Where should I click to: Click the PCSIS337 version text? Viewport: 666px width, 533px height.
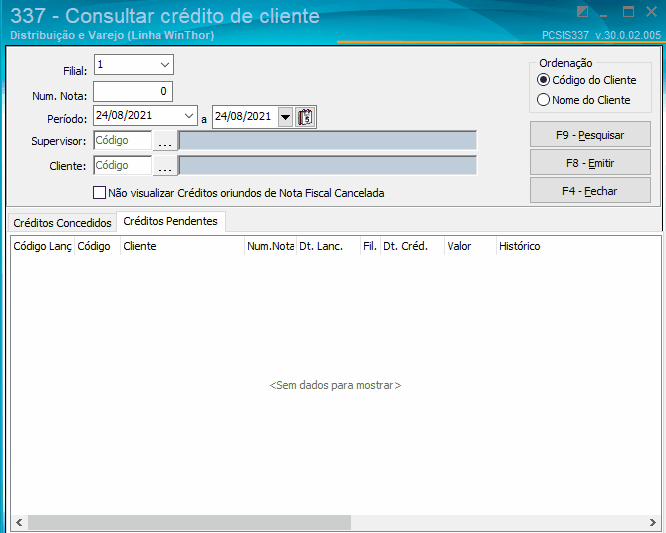tap(601, 35)
